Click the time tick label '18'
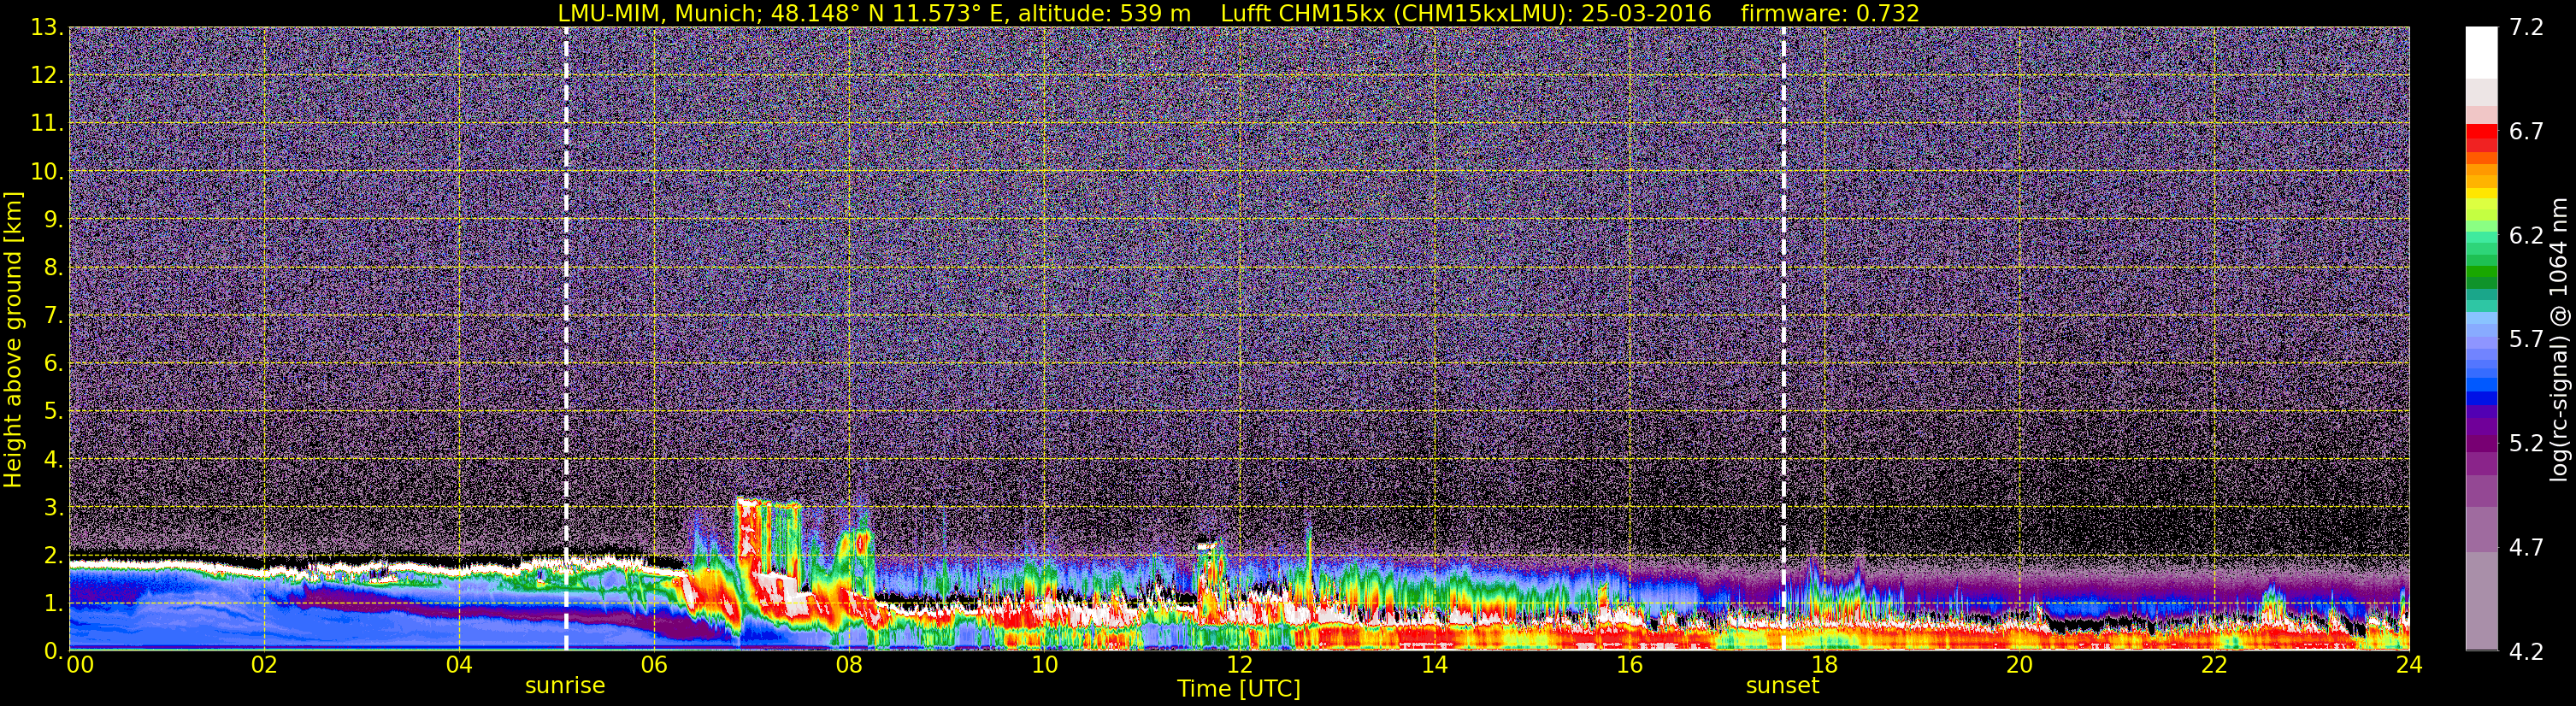Image resolution: width=2576 pixels, height=706 pixels. point(1824,665)
